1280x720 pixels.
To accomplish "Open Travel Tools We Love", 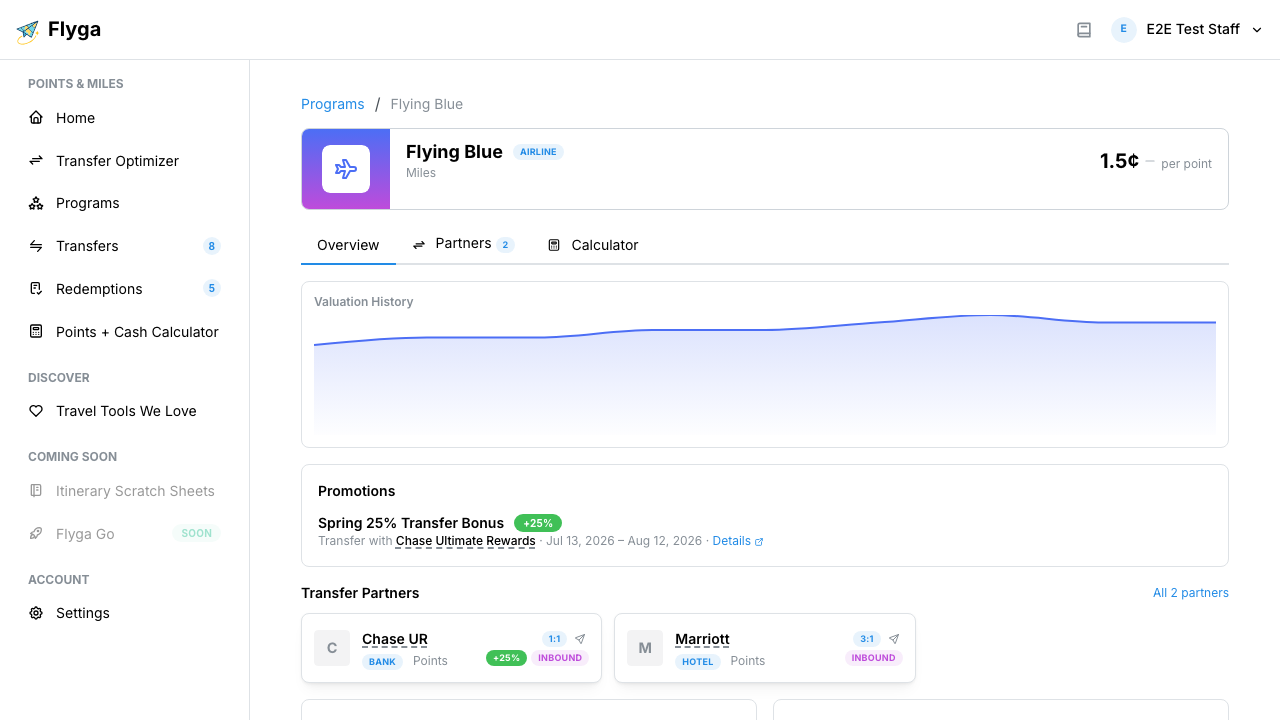I will tap(124, 411).
